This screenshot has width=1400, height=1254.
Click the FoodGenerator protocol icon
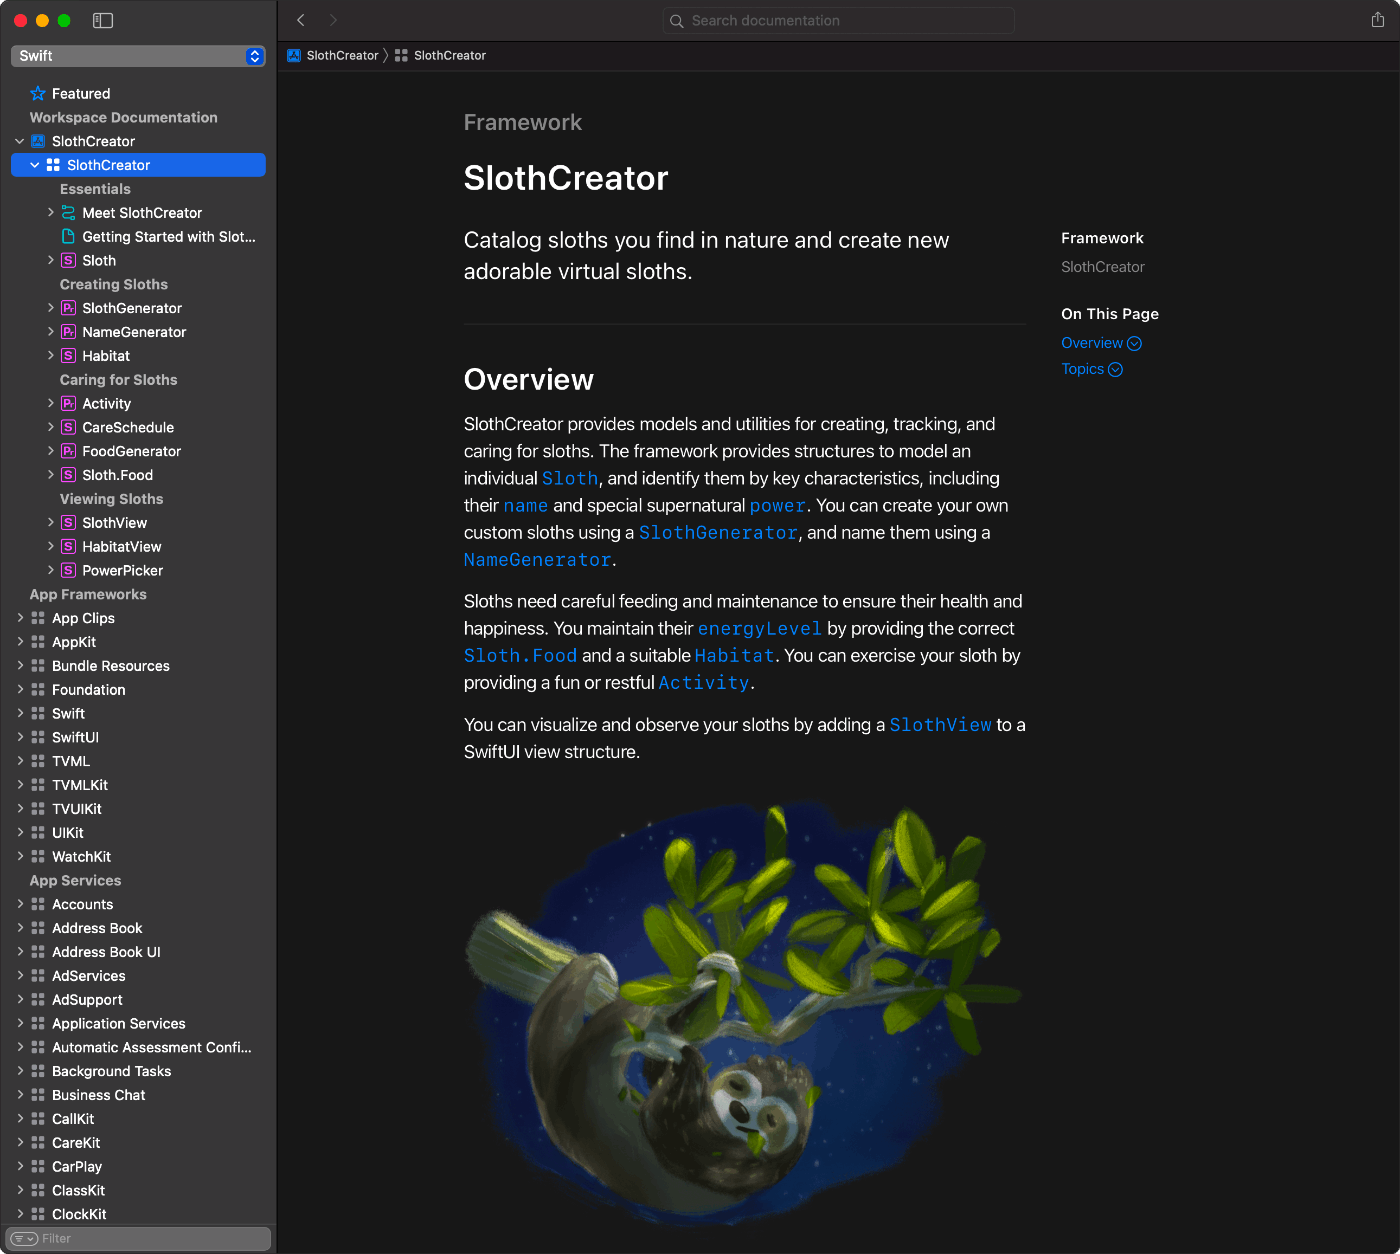[68, 451]
